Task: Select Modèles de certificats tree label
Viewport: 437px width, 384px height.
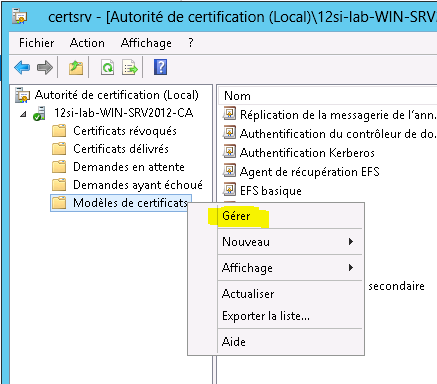Action: (130, 203)
